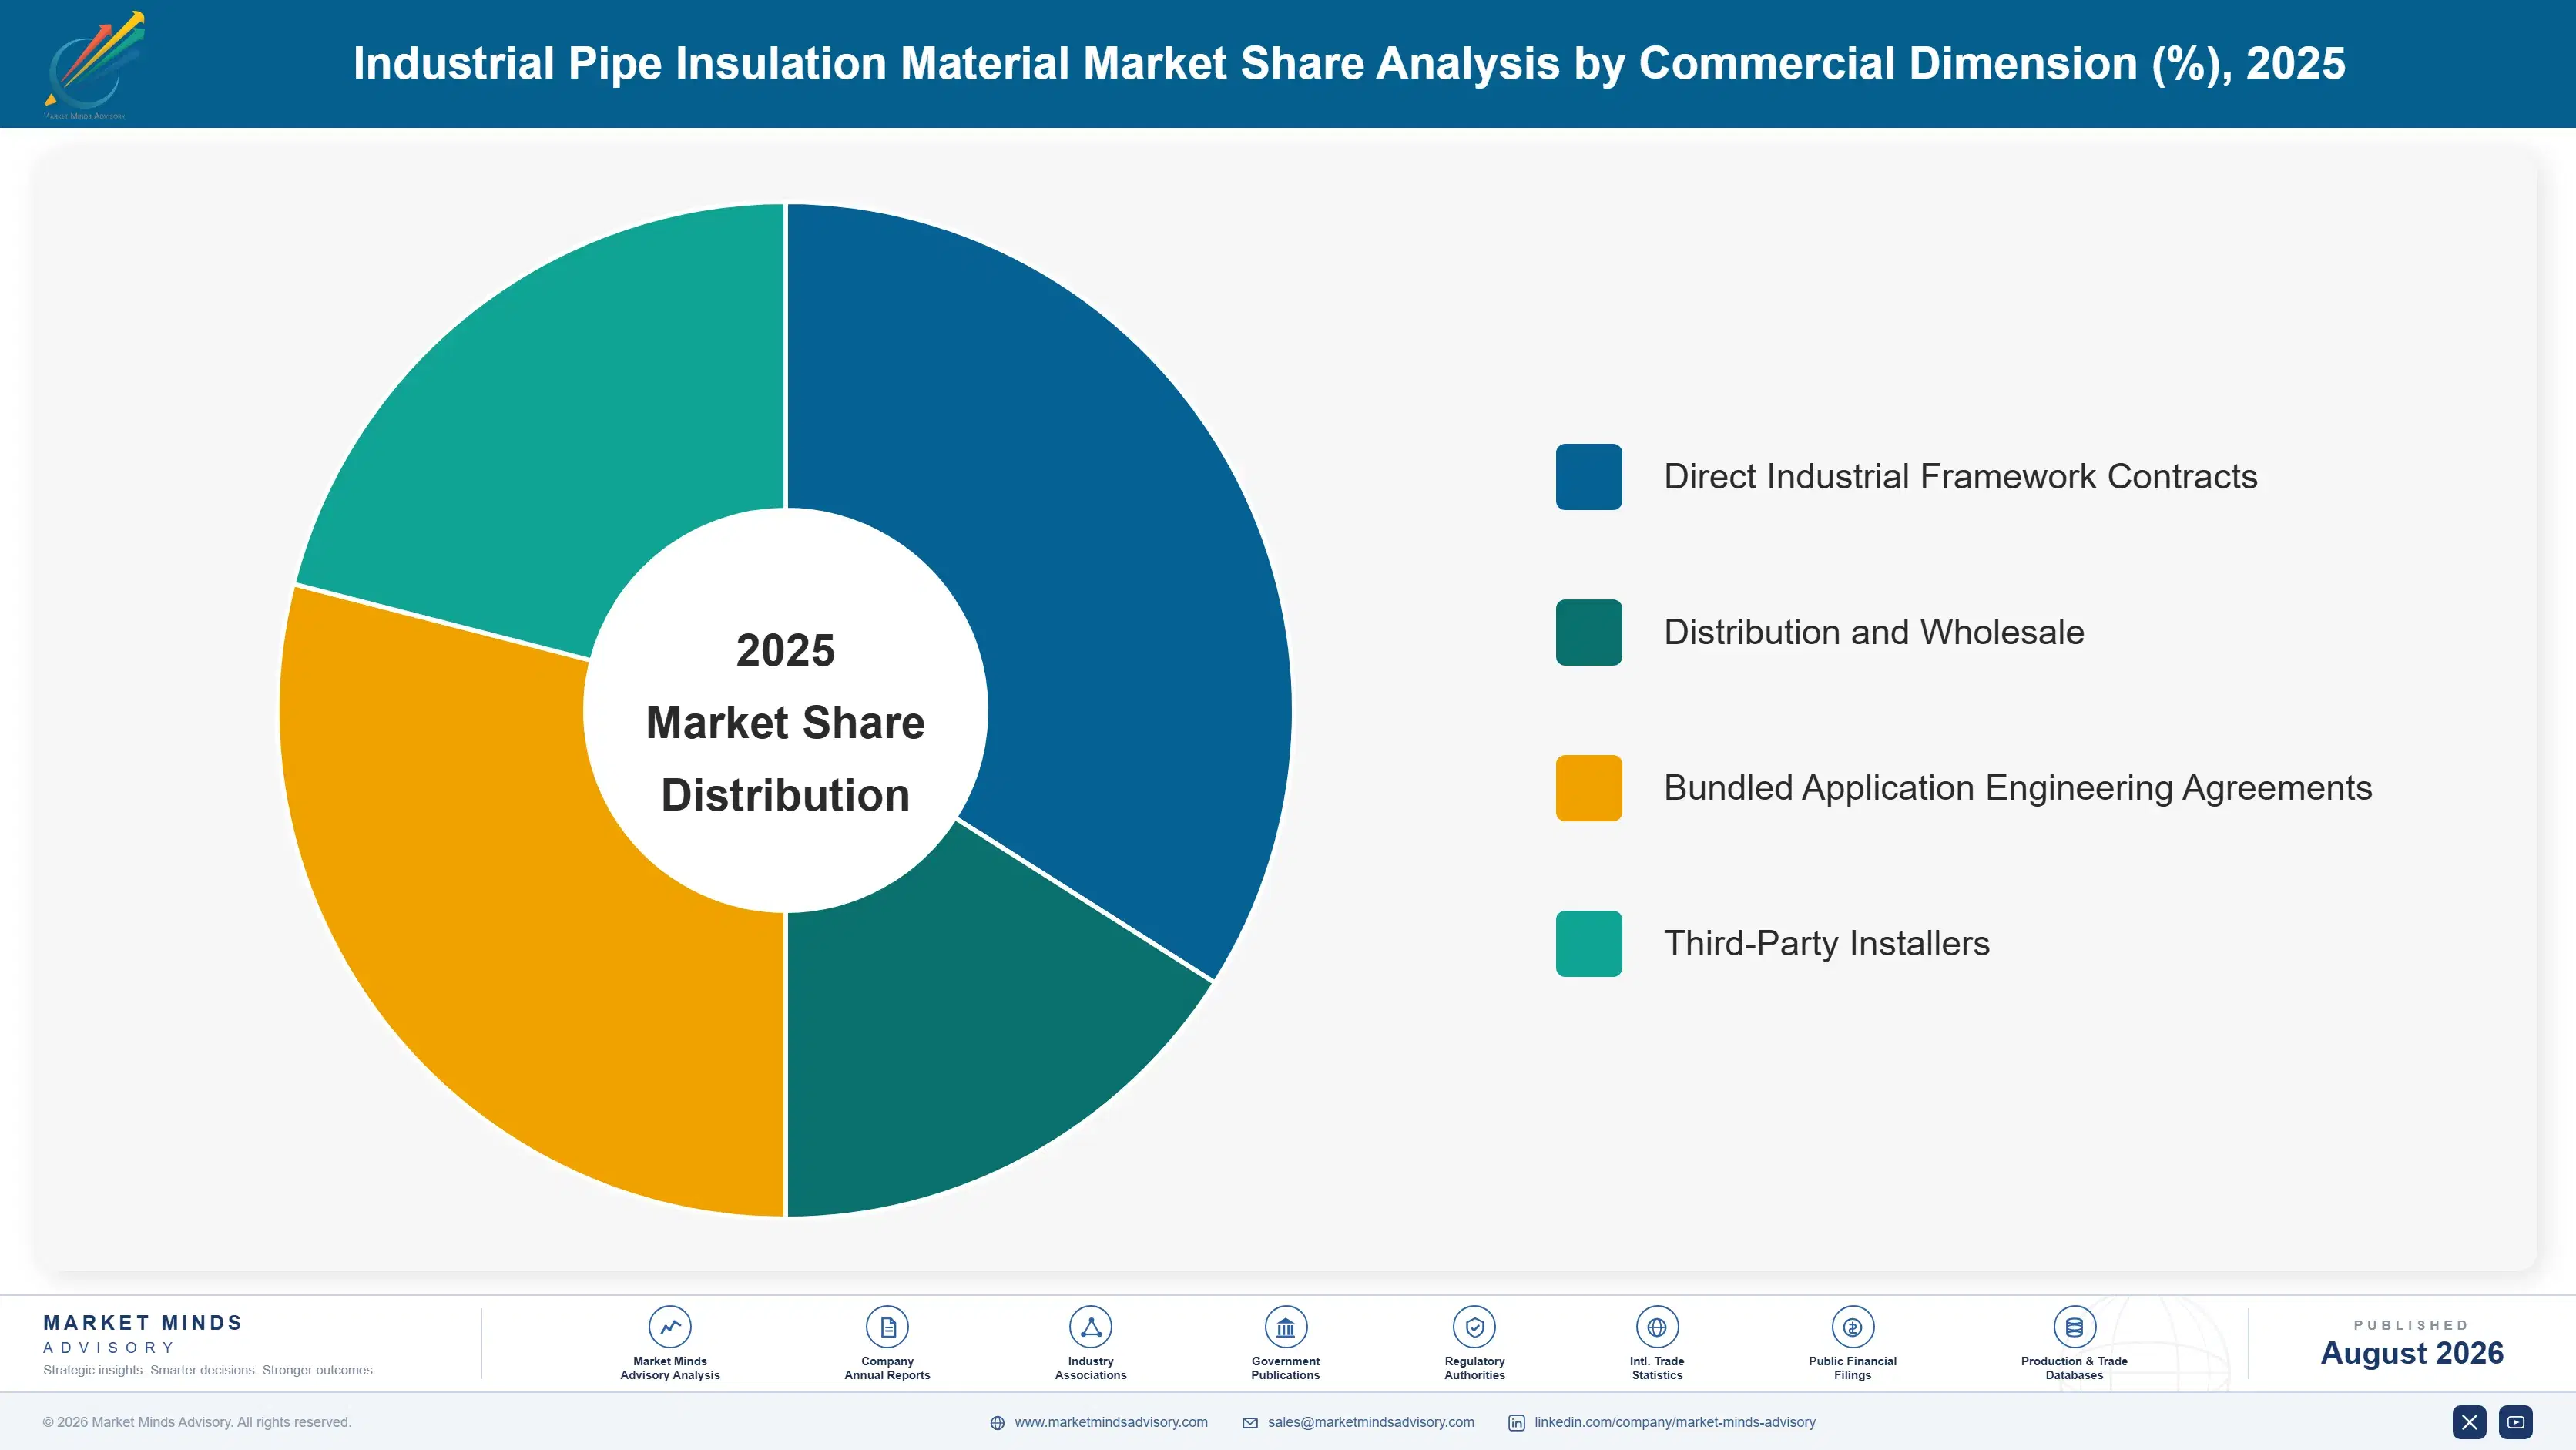This screenshot has width=2576, height=1450.
Task: Open linkedin.com/company/market-minds-advisory link
Action: tap(1675, 1422)
